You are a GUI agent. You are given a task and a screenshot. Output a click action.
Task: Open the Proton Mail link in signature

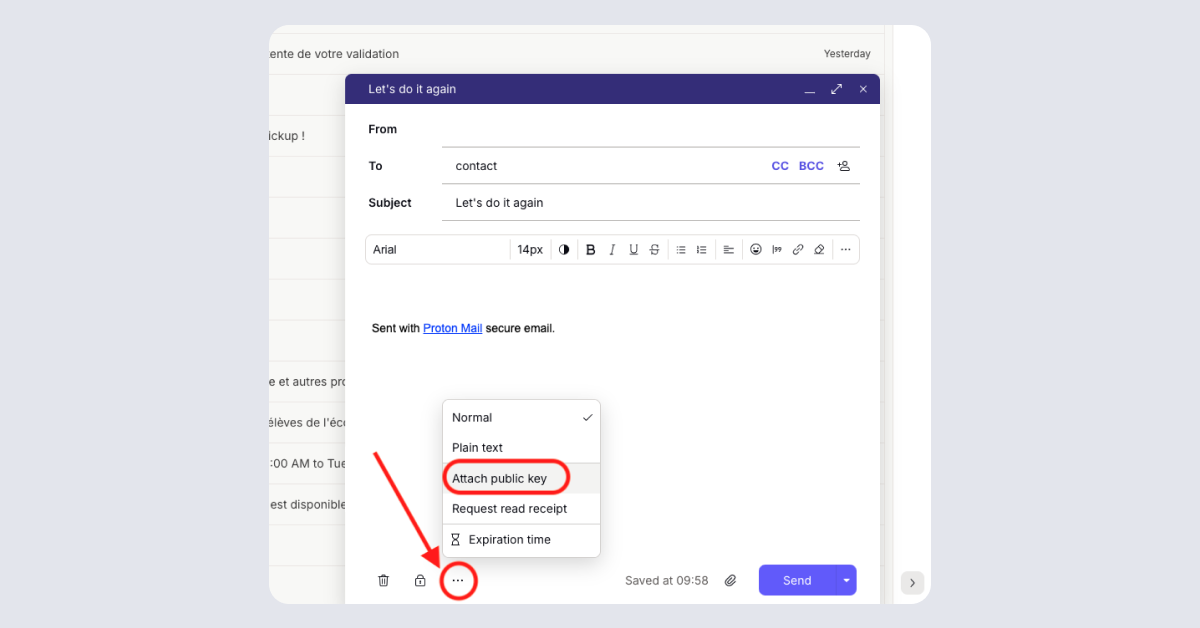tap(452, 327)
